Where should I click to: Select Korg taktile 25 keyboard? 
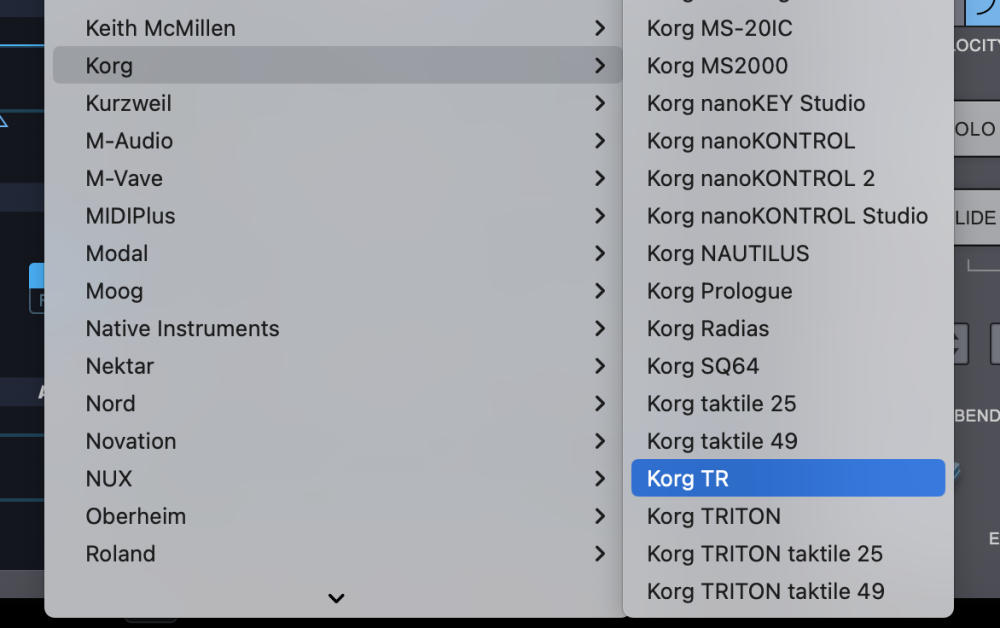click(721, 403)
